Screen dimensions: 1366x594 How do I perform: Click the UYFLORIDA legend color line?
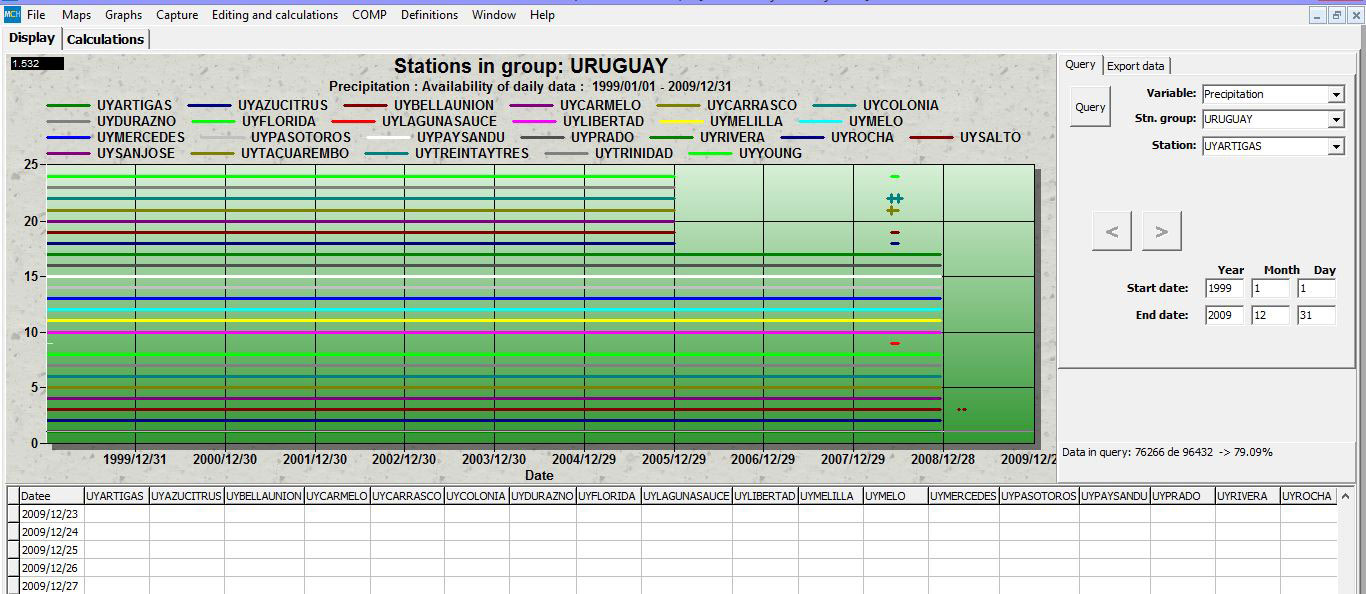coord(214,121)
